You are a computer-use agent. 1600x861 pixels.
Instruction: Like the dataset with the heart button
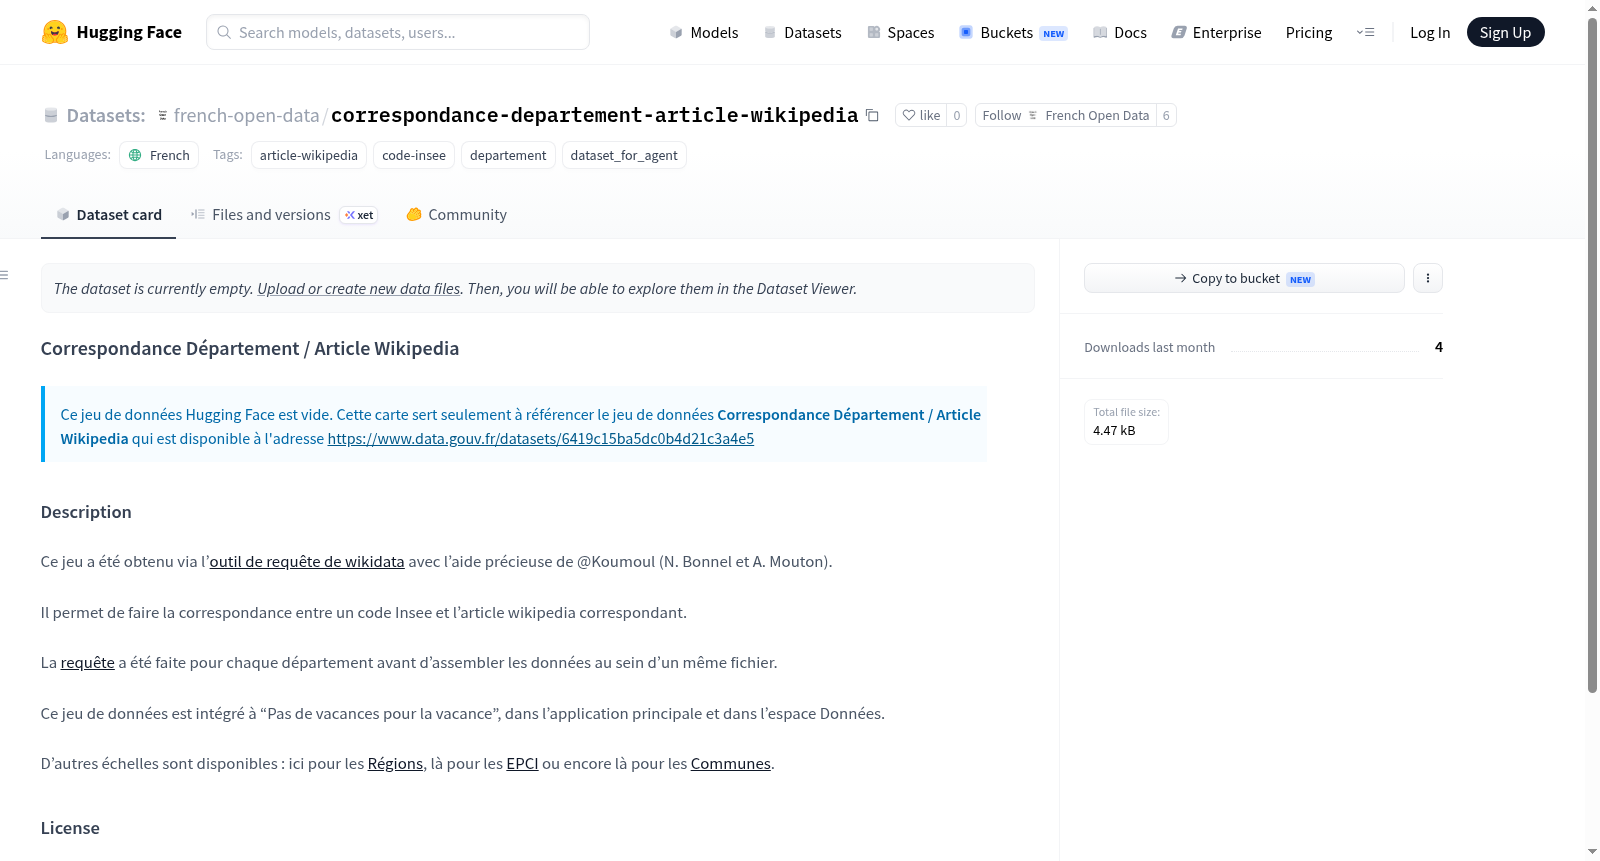coord(921,115)
